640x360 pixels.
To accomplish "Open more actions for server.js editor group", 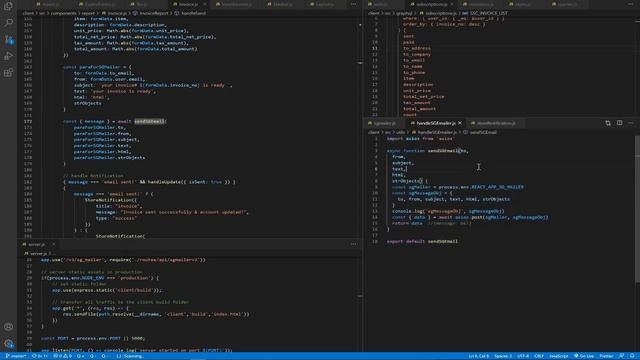I will pos(353,244).
